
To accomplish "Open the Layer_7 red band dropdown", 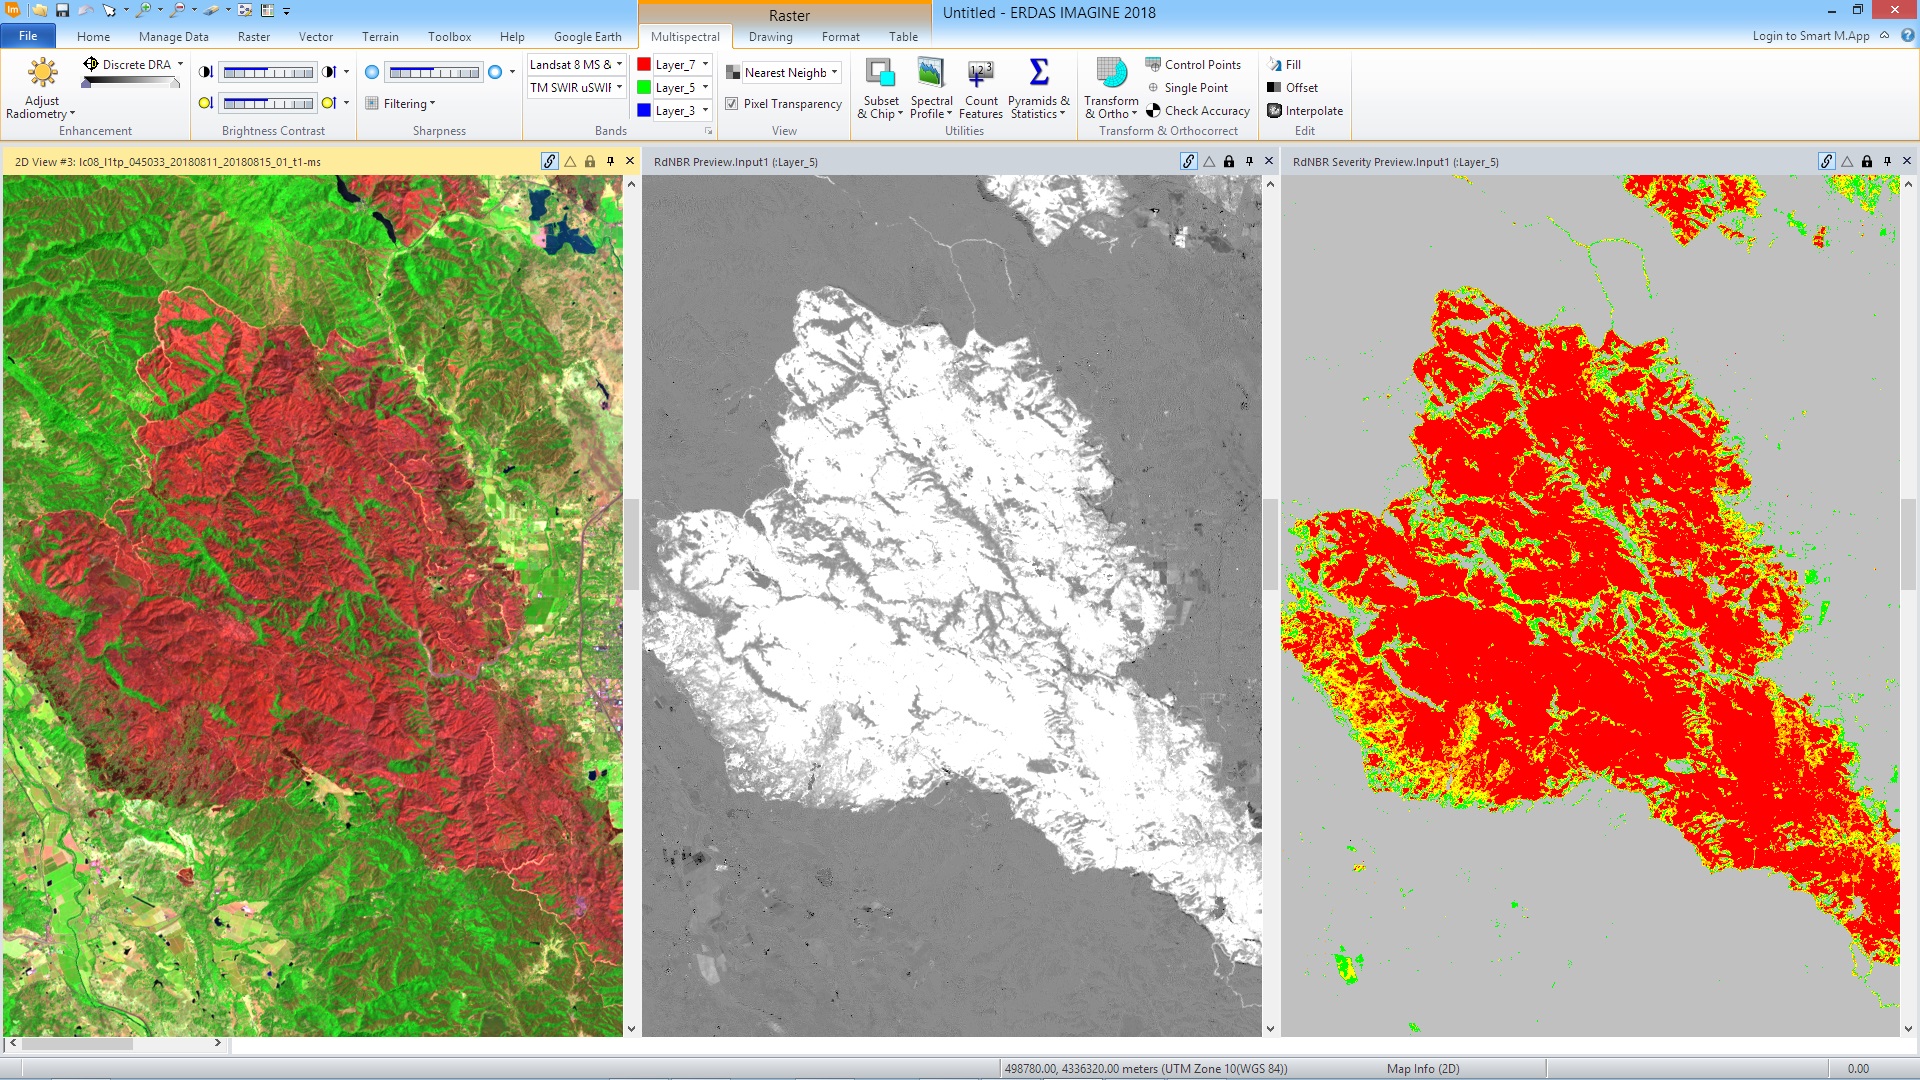I will [x=705, y=64].
